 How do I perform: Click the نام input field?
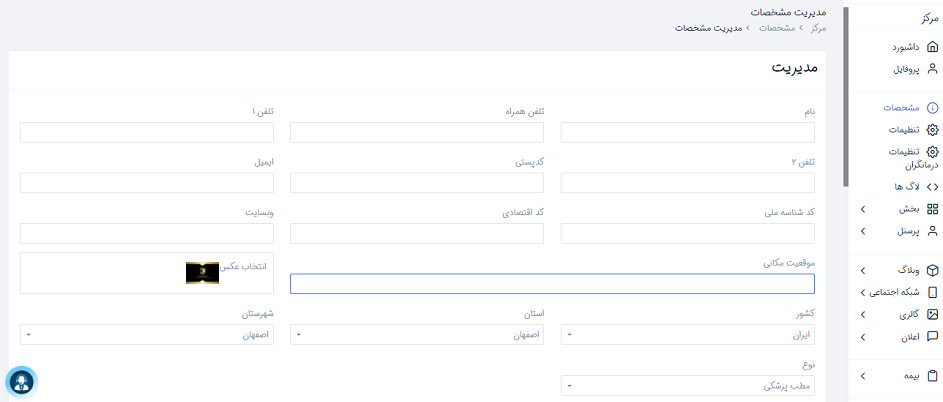687,132
